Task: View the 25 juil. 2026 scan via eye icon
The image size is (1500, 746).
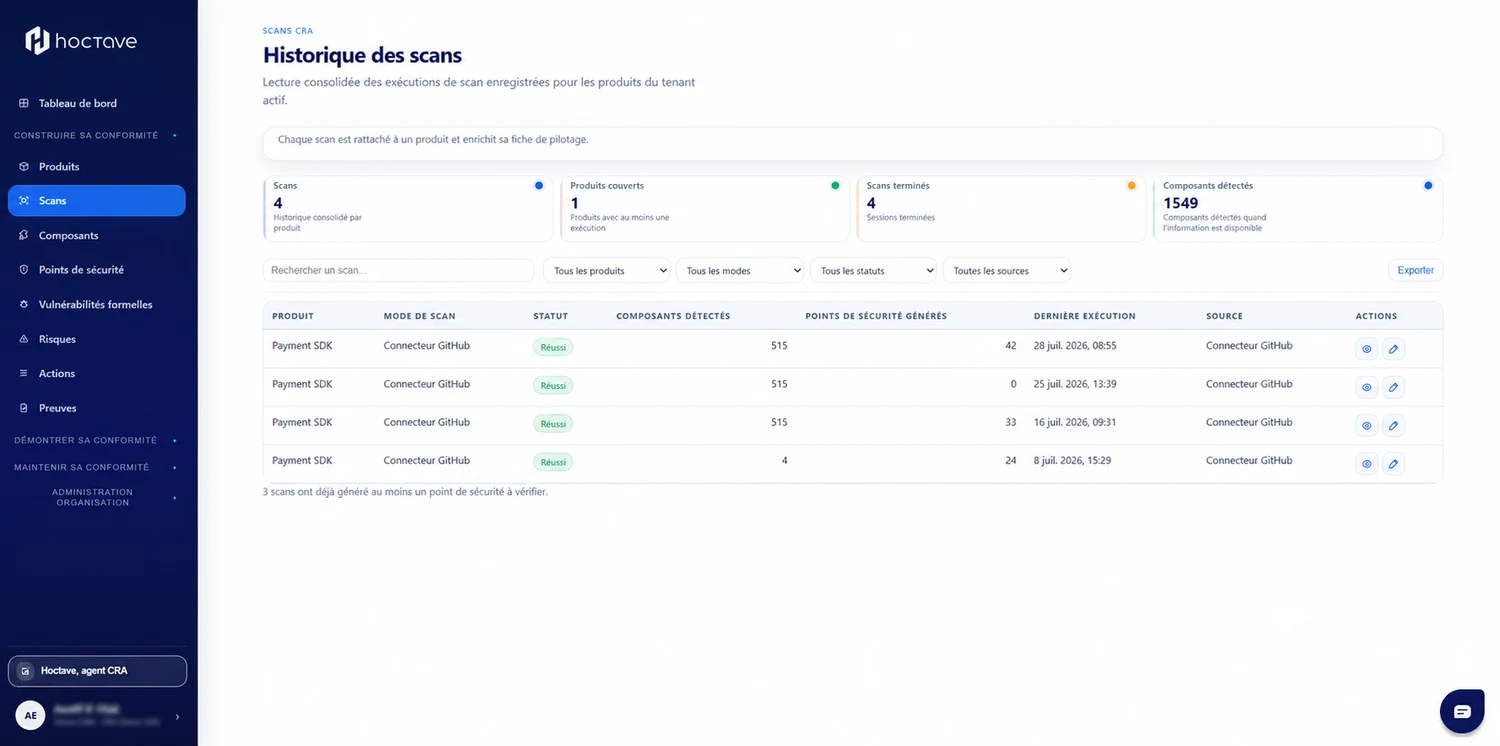Action: tap(1366, 387)
